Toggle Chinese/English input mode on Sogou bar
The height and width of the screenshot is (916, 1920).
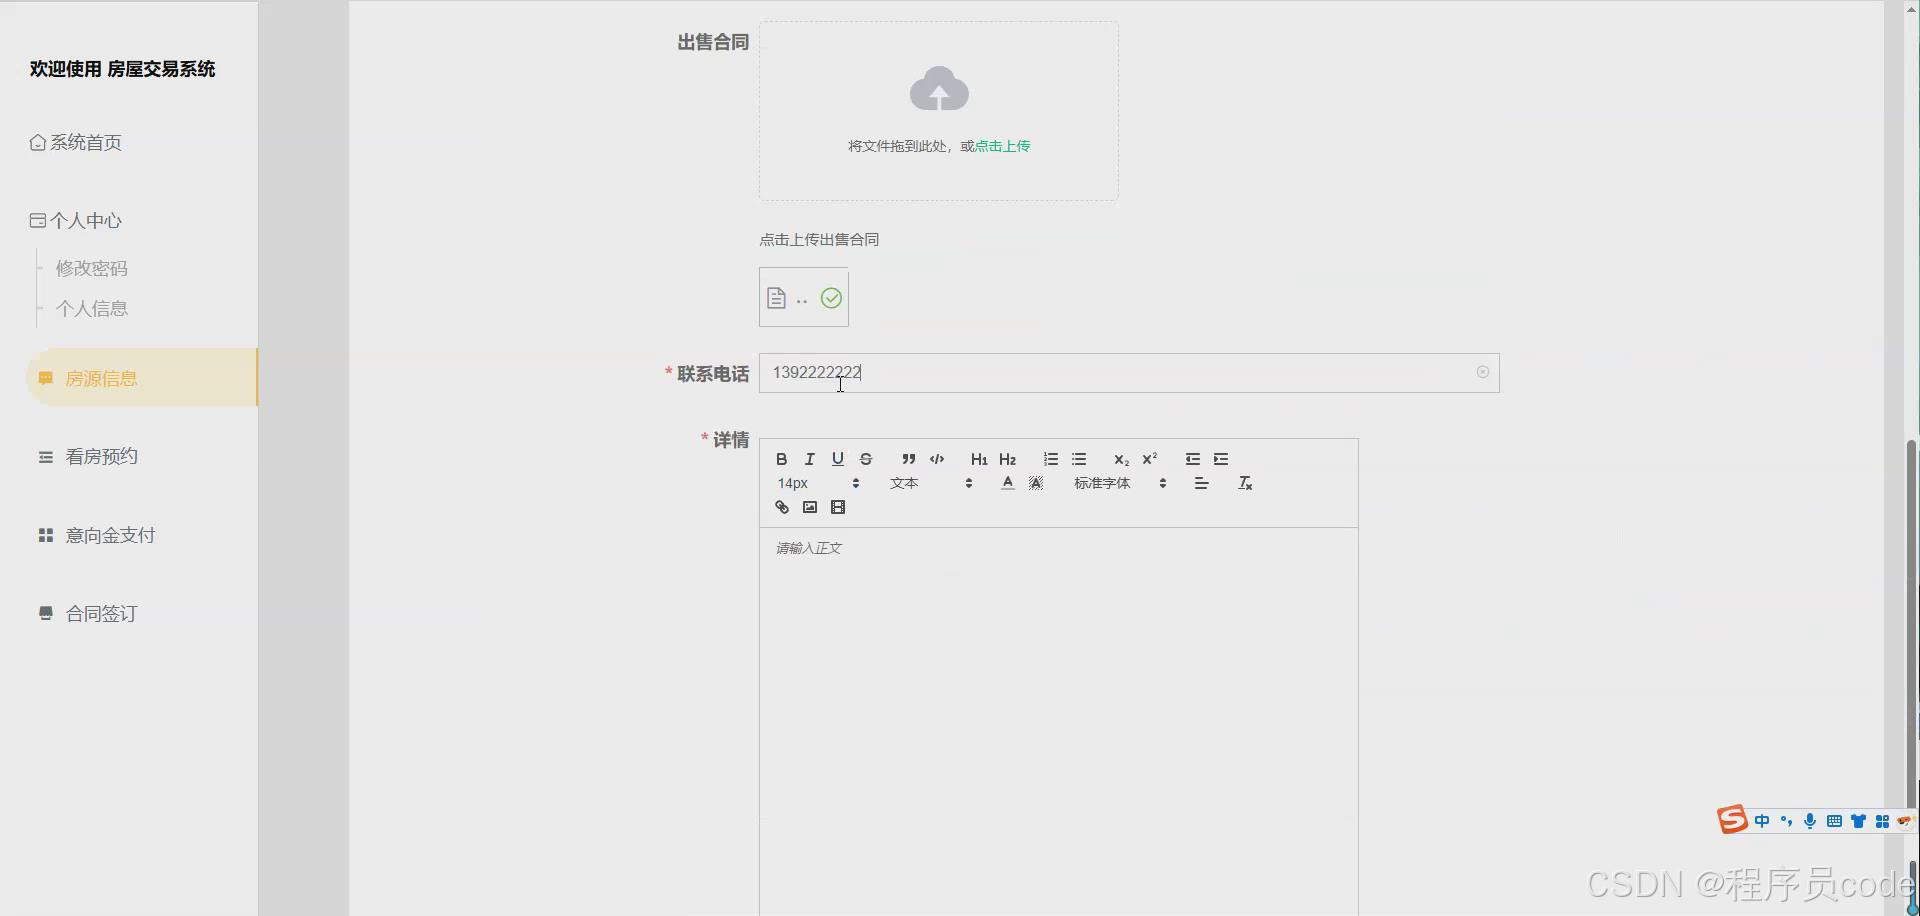tap(1762, 820)
